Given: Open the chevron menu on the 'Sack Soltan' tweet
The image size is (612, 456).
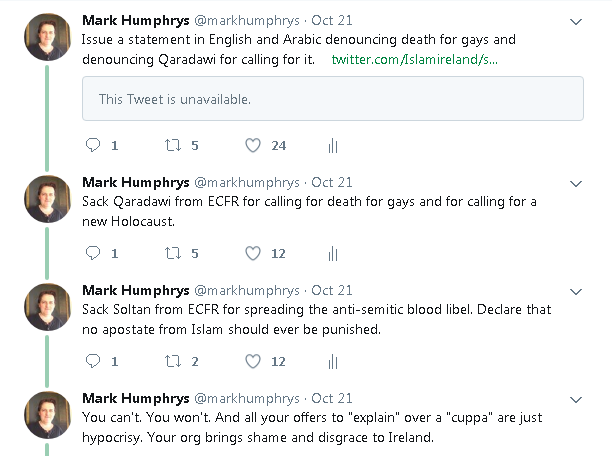Looking at the screenshot, I should (576, 291).
